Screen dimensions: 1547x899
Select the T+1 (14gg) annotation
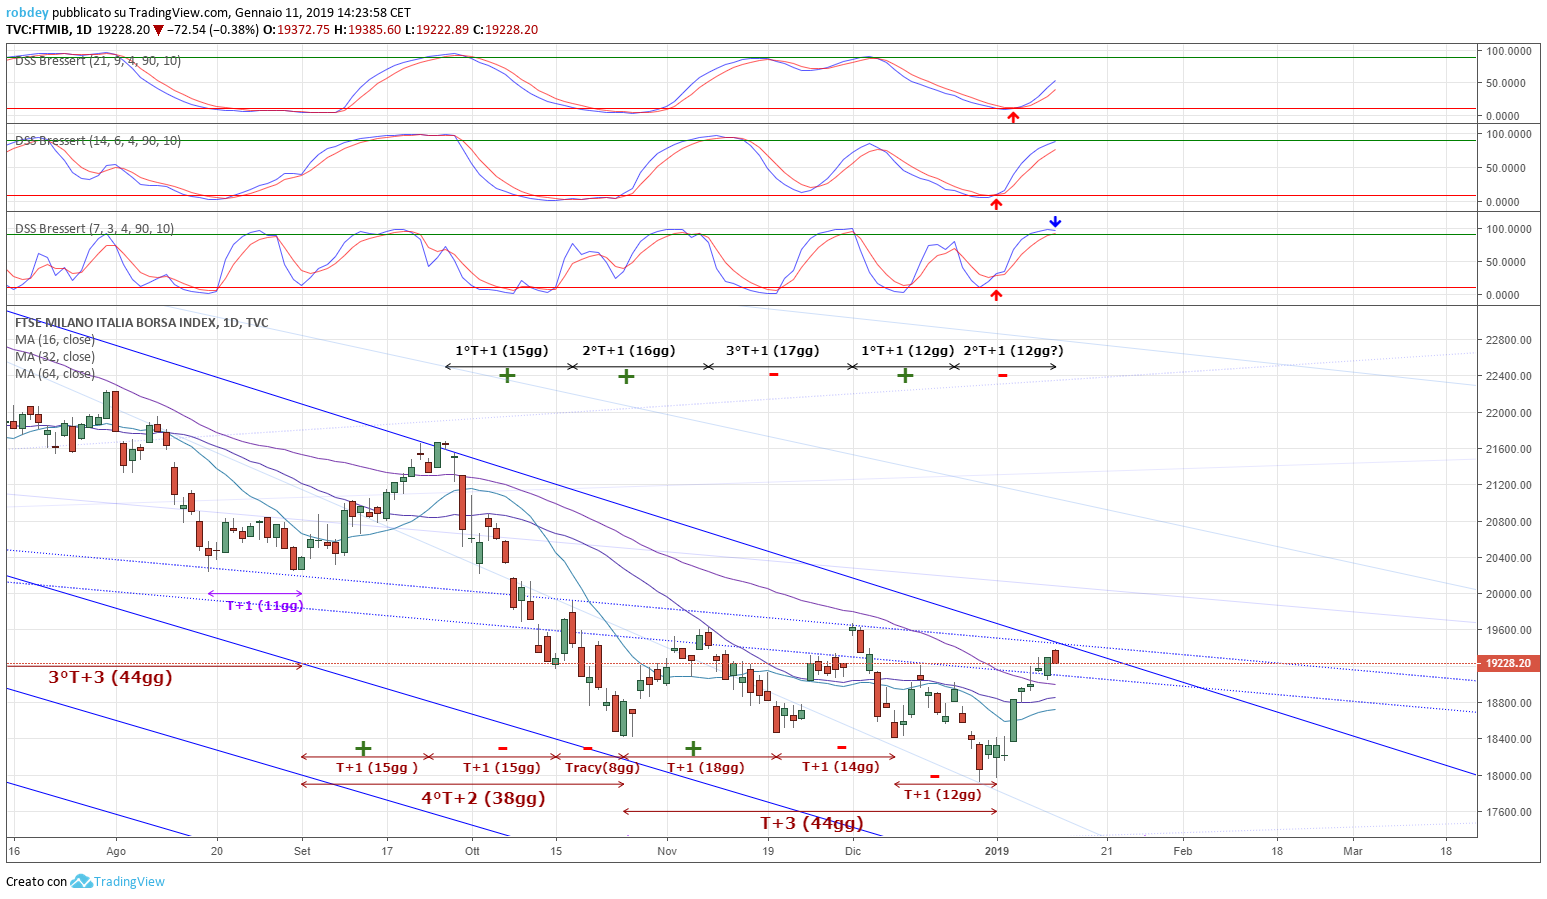click(841, 766)
